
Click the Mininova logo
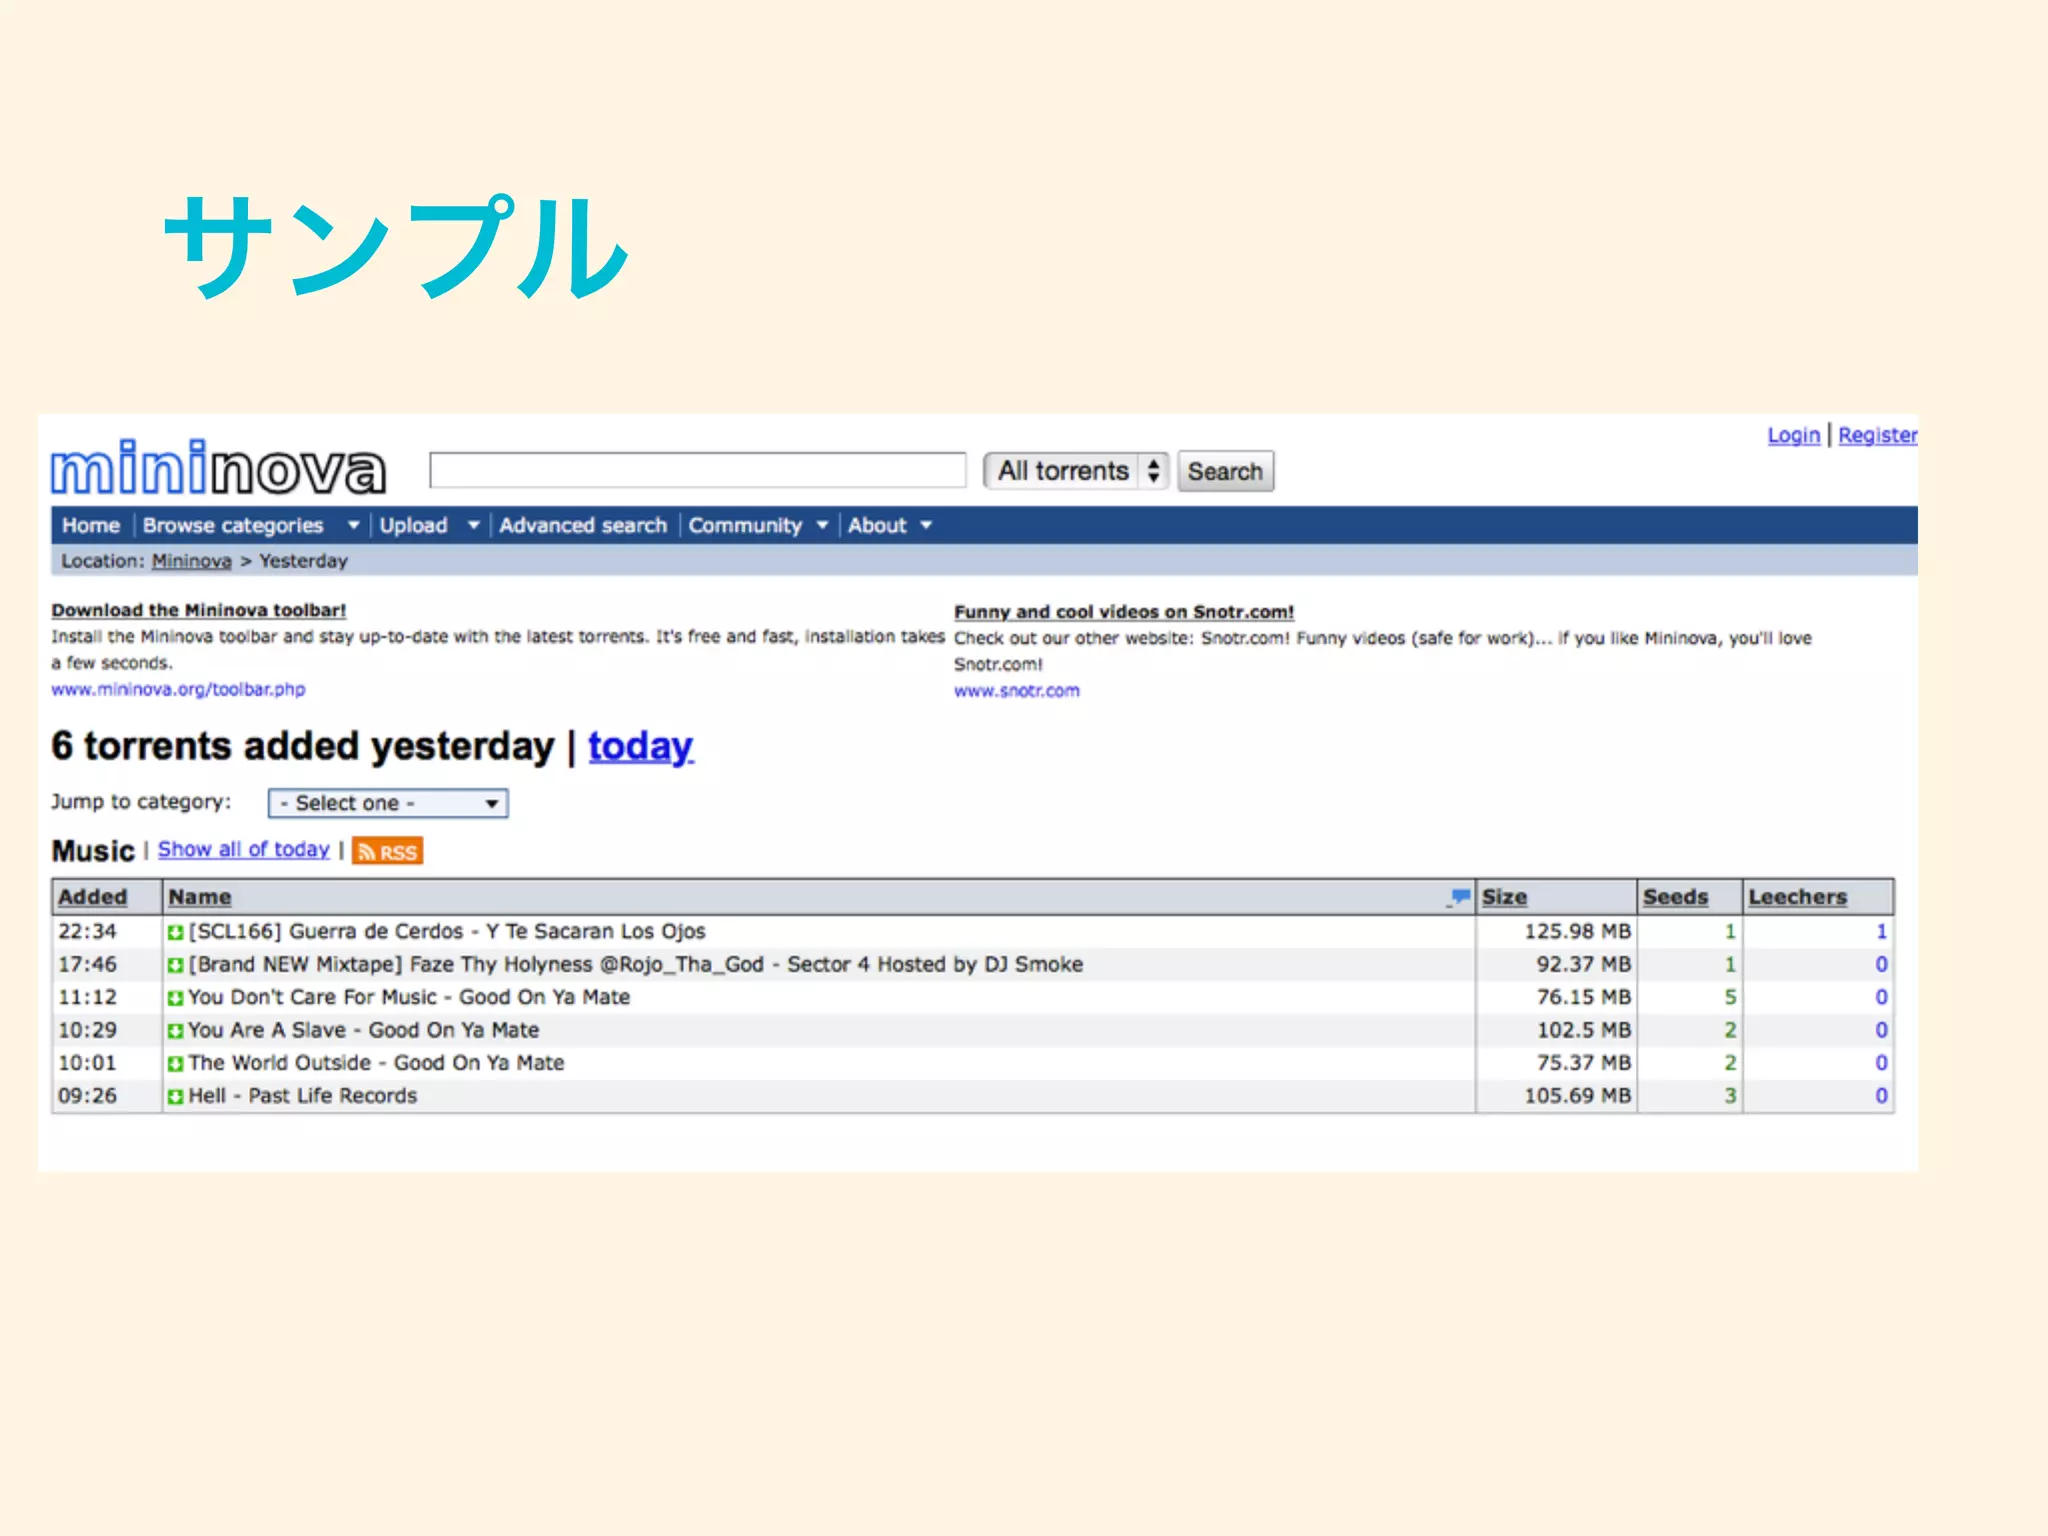218,468
